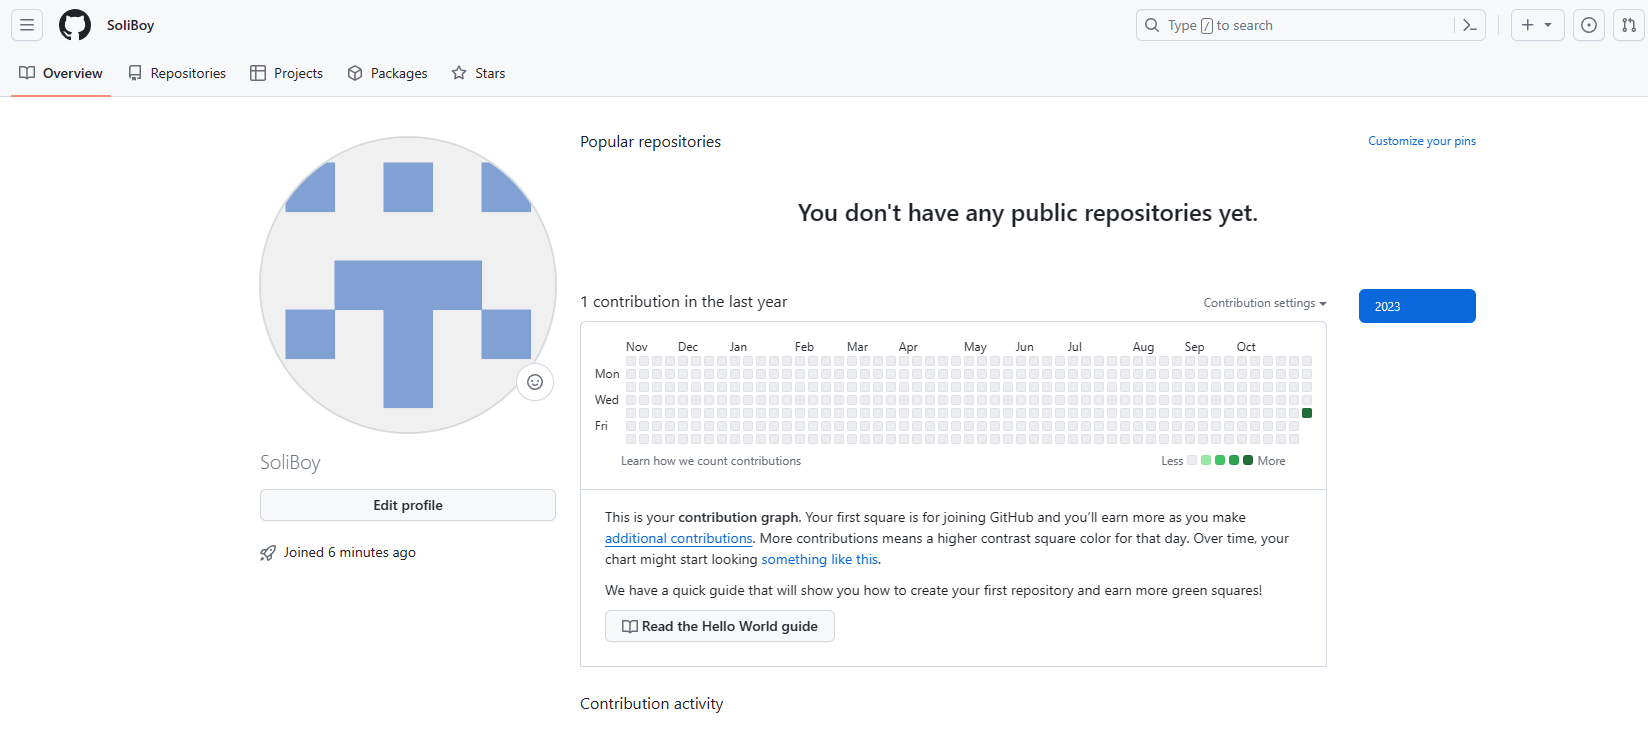Click the plus create-new icon
The width and height of the screenshot is (1648, 737).
pos(1527,25)
